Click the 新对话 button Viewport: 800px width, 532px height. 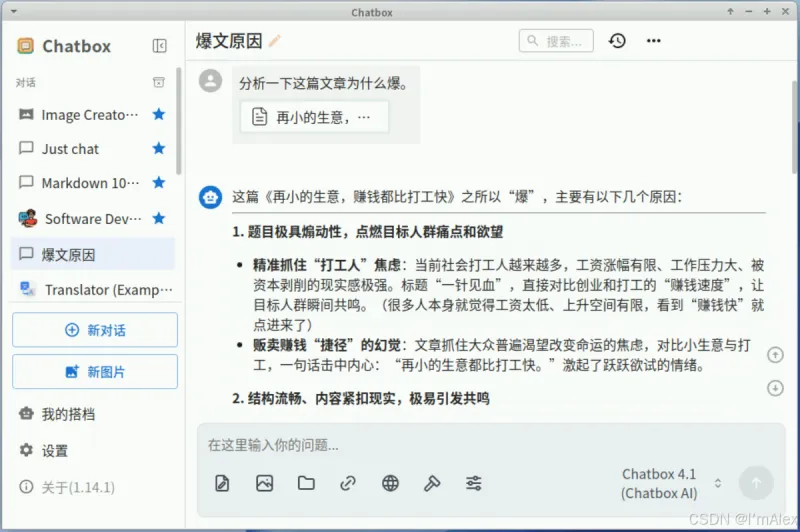[x=95, y=330]
